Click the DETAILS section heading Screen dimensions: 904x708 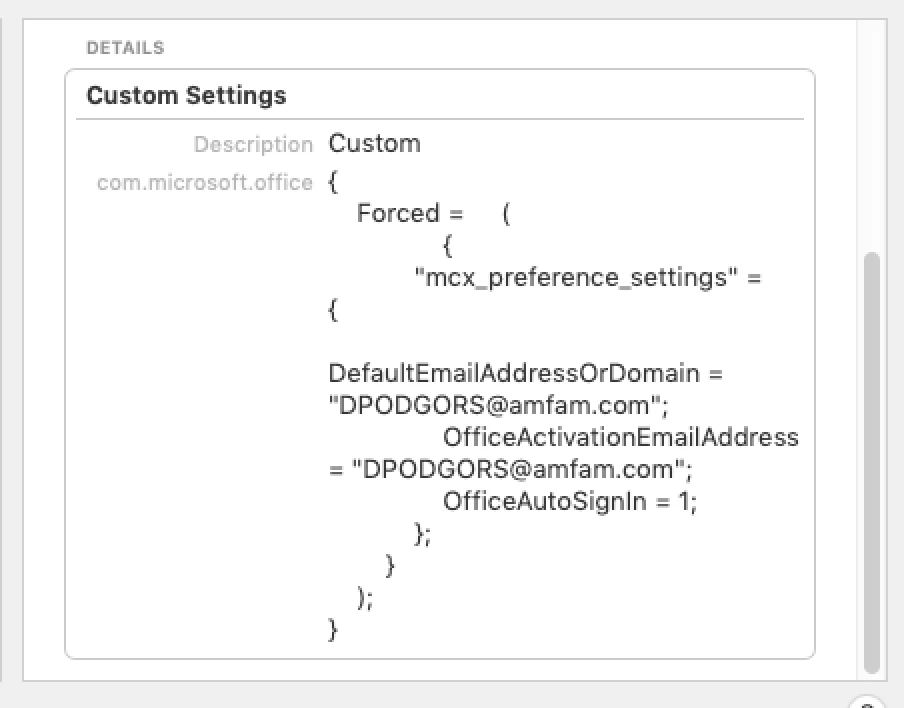click(125, 48)
